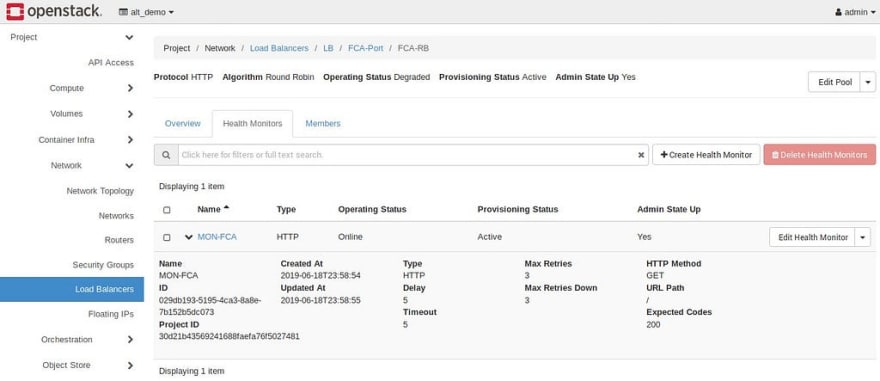Viewport: 880px width, 381px height.
Task: Expand the Compute sidebar section
Action: click(130, 88)
